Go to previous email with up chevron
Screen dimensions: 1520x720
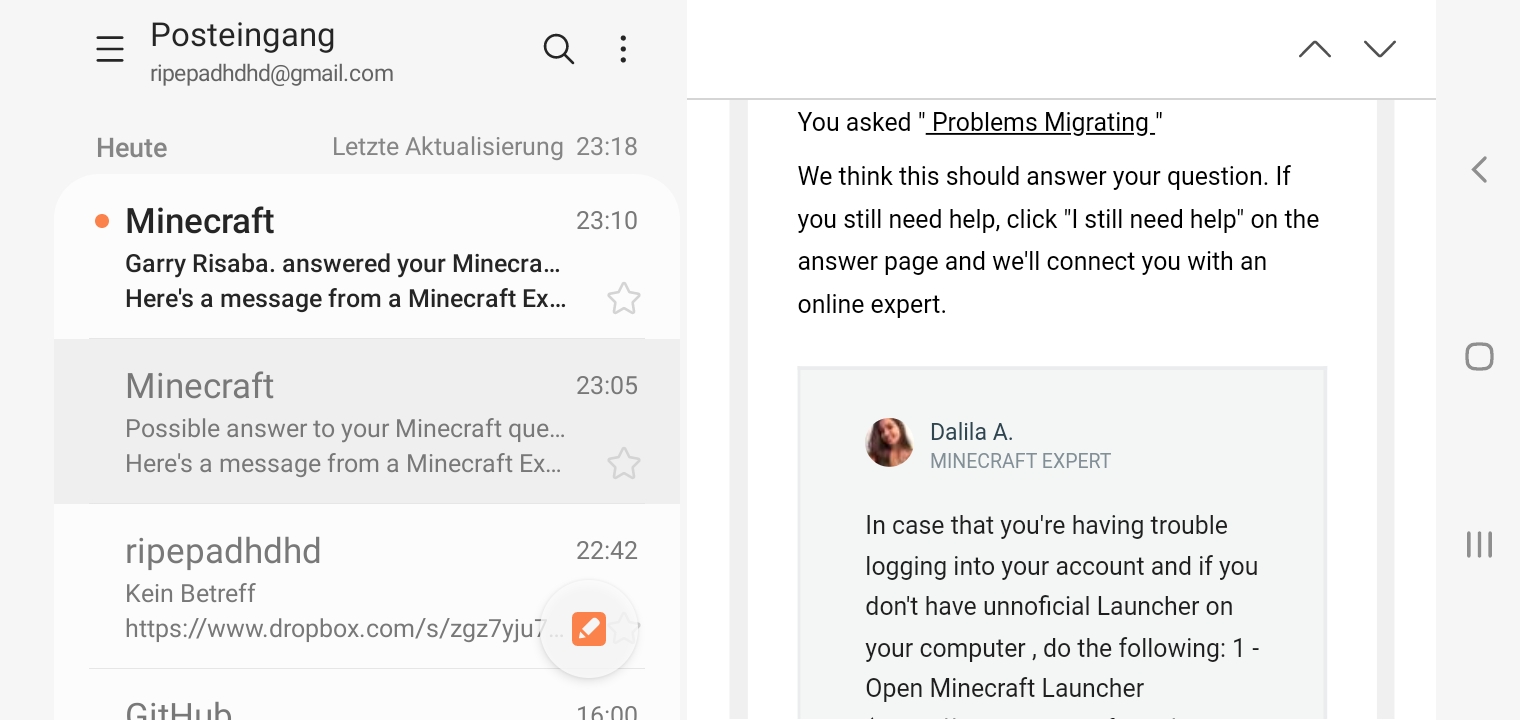[x=1314, y=49]
